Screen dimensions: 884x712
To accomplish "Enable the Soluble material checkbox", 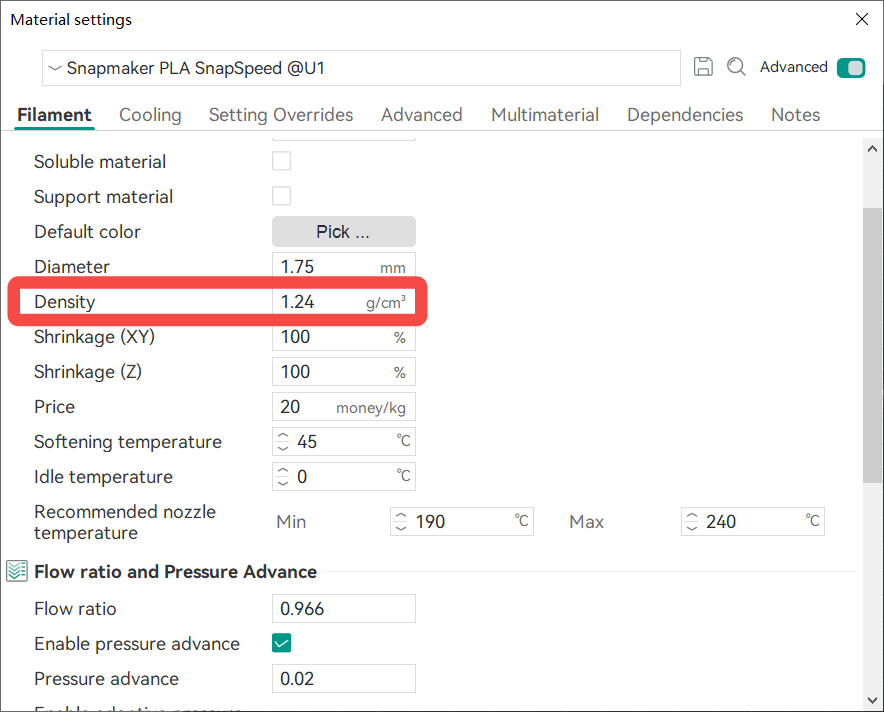I will point(282,161).
